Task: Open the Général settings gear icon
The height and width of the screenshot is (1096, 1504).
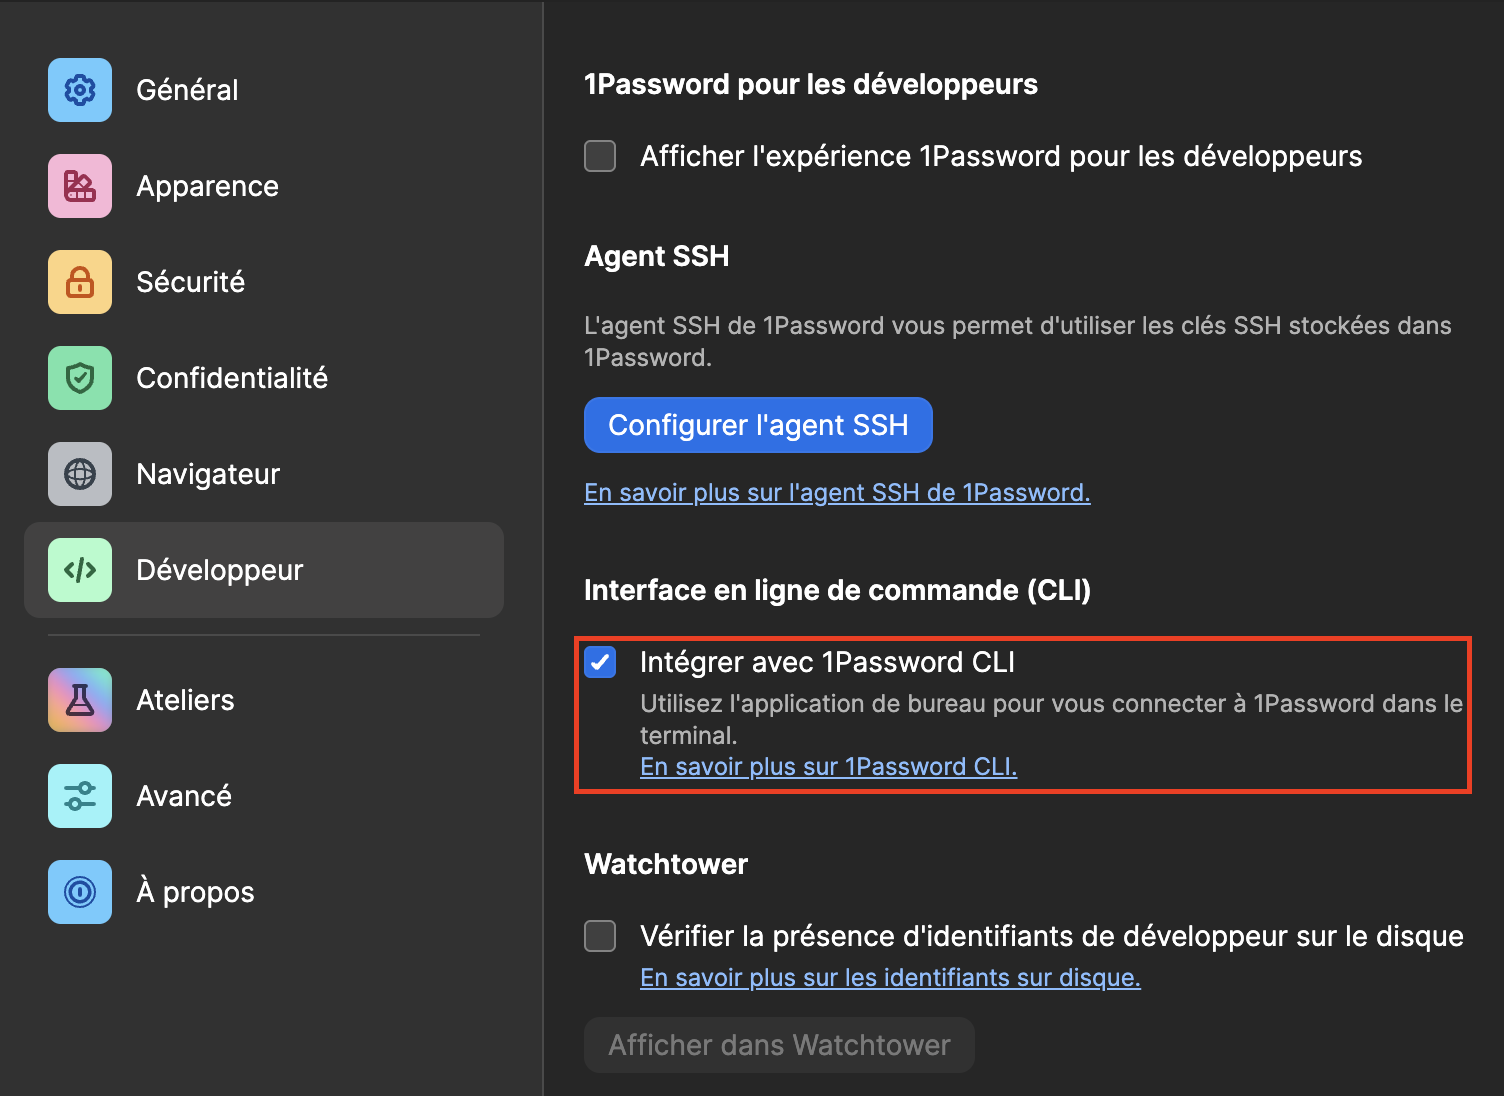Action: (x=79, y=90)
